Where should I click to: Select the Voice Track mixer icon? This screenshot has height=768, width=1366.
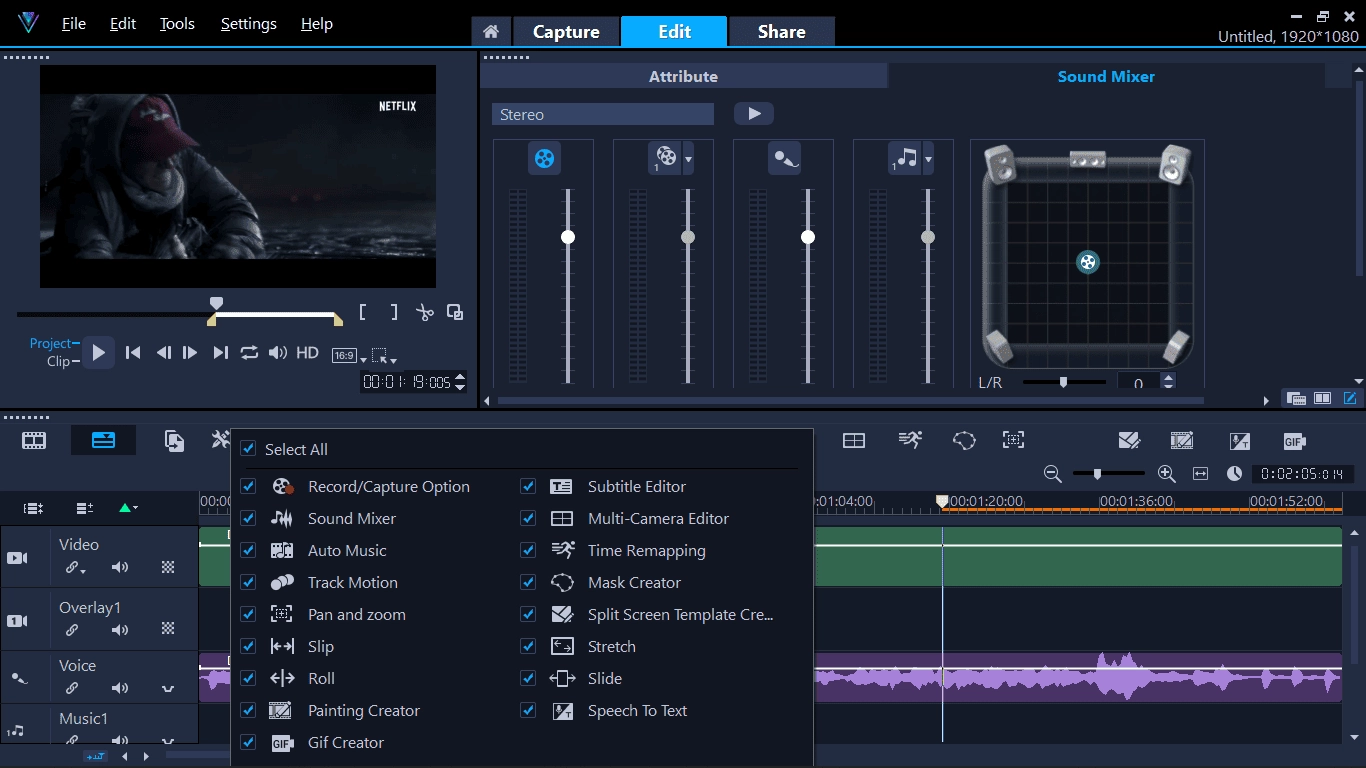[784, 158]
